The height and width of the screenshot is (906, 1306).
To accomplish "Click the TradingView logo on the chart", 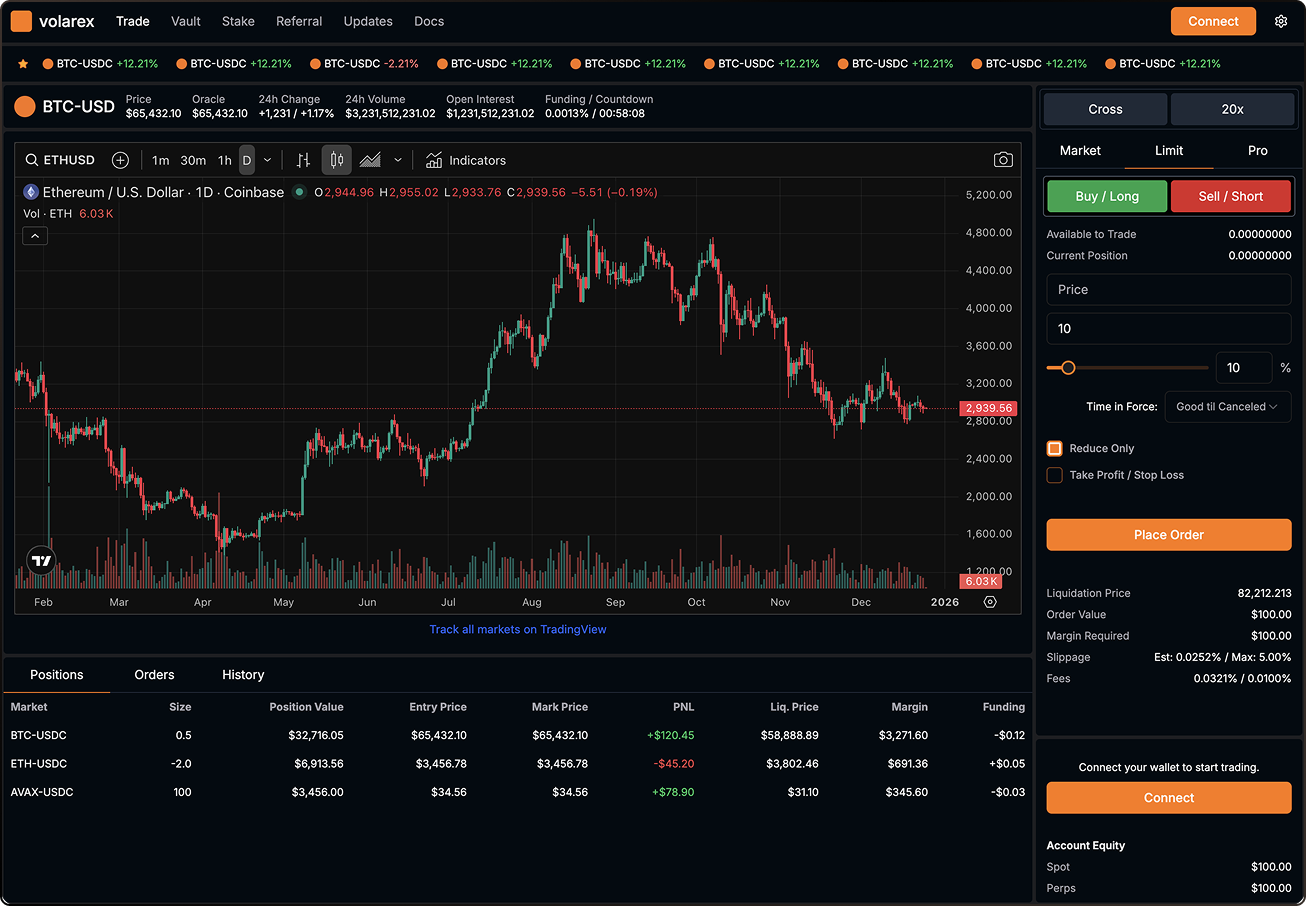I will 40,560.
